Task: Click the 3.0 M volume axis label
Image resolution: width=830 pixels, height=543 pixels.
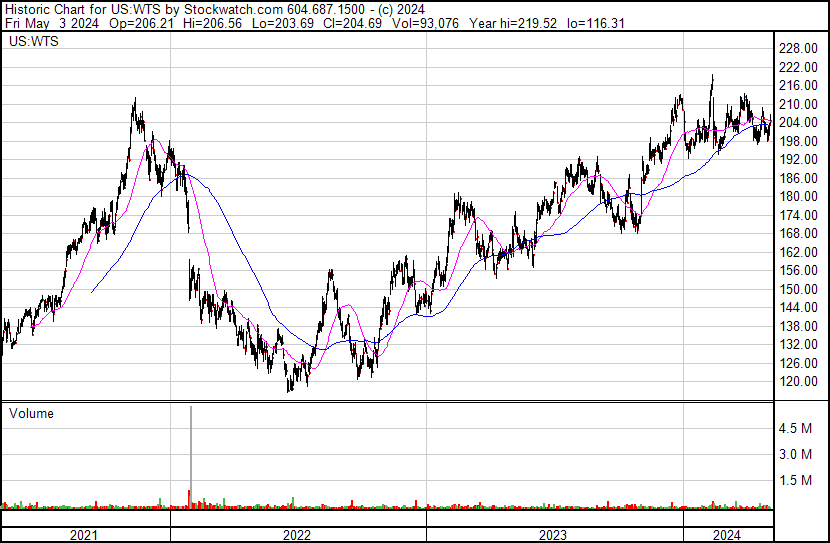Action: click(x=795, y=454)
